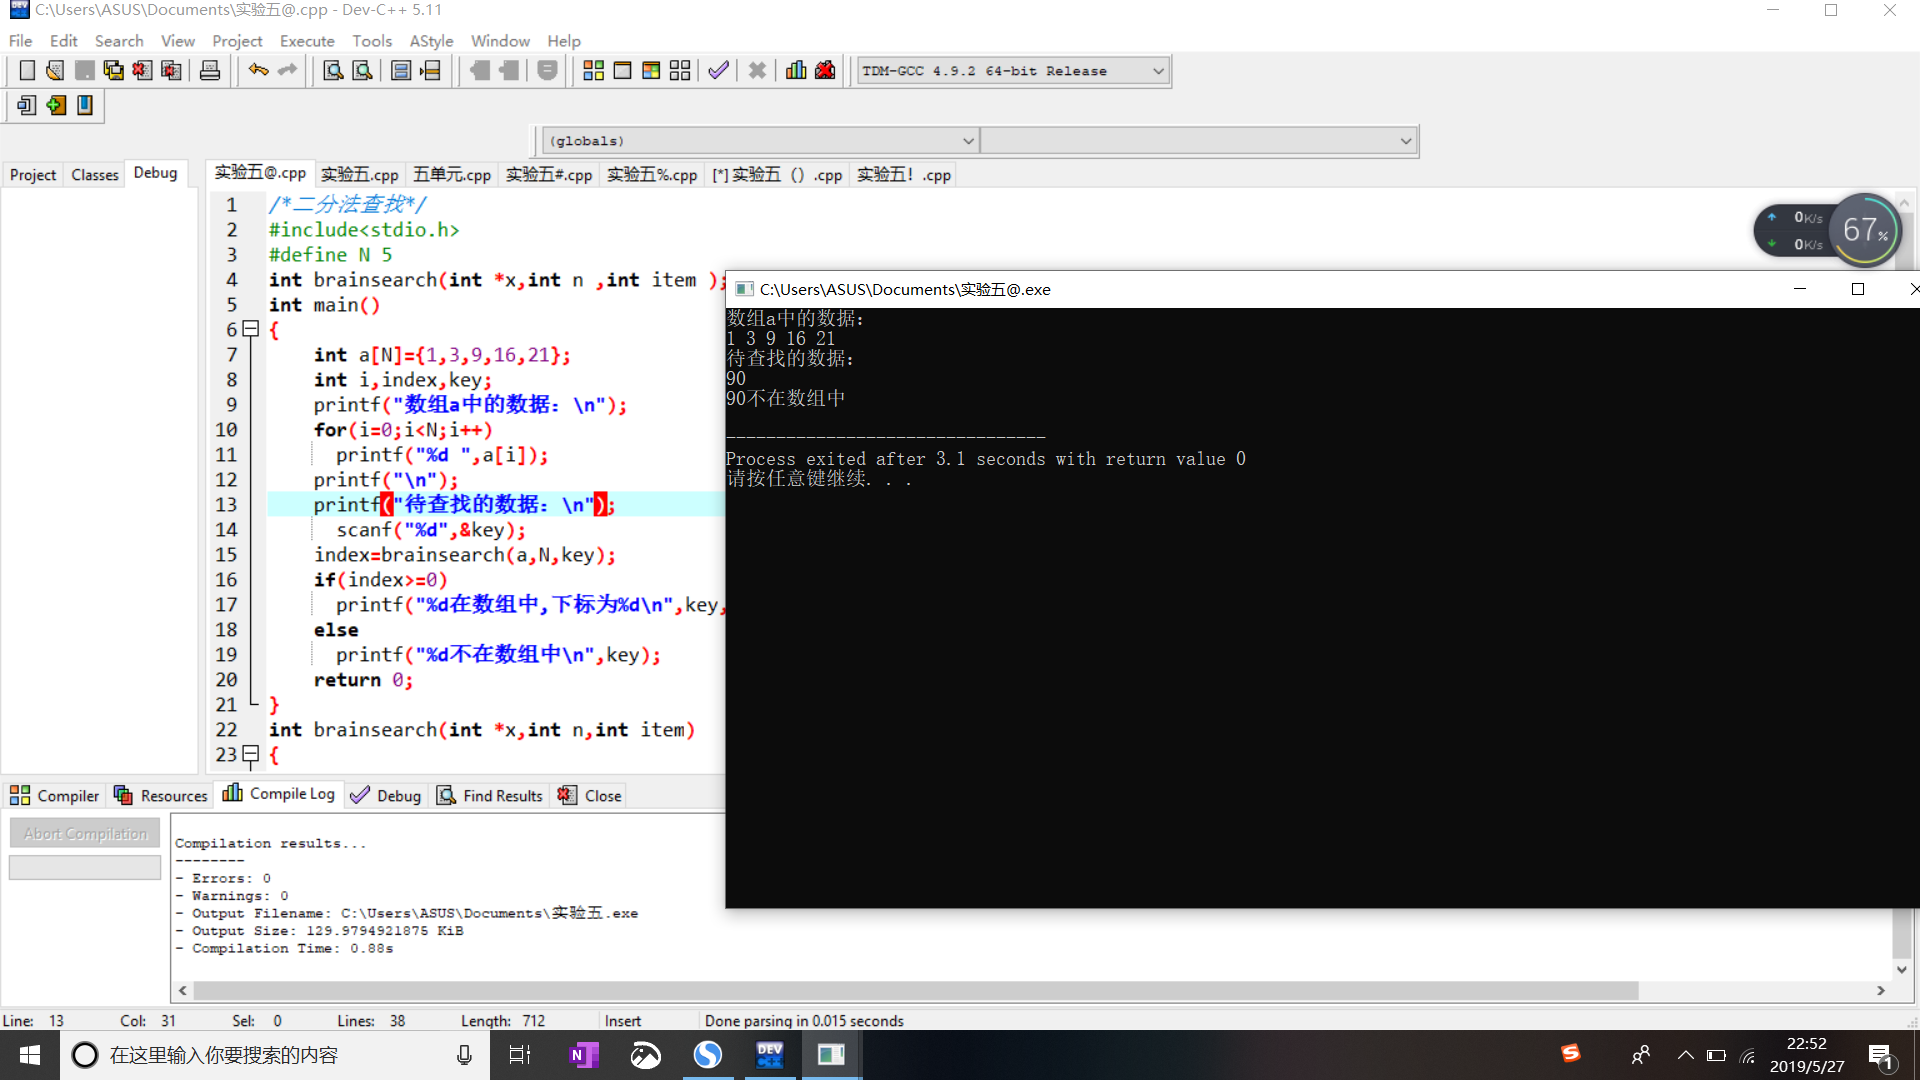Screen dimensions: 1920x1080
Task: Expand the (globals) scope dropdown
Action: click(967, 141)
